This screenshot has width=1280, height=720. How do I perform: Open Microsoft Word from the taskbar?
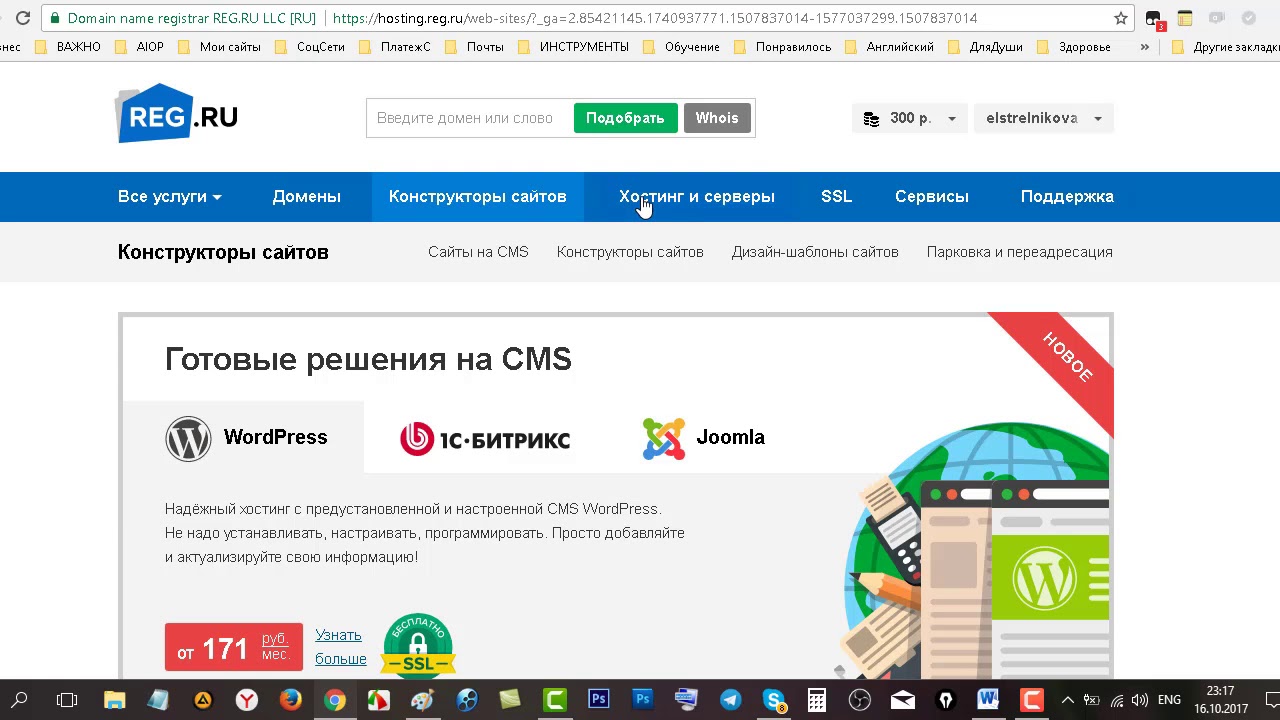pos(988,700)
